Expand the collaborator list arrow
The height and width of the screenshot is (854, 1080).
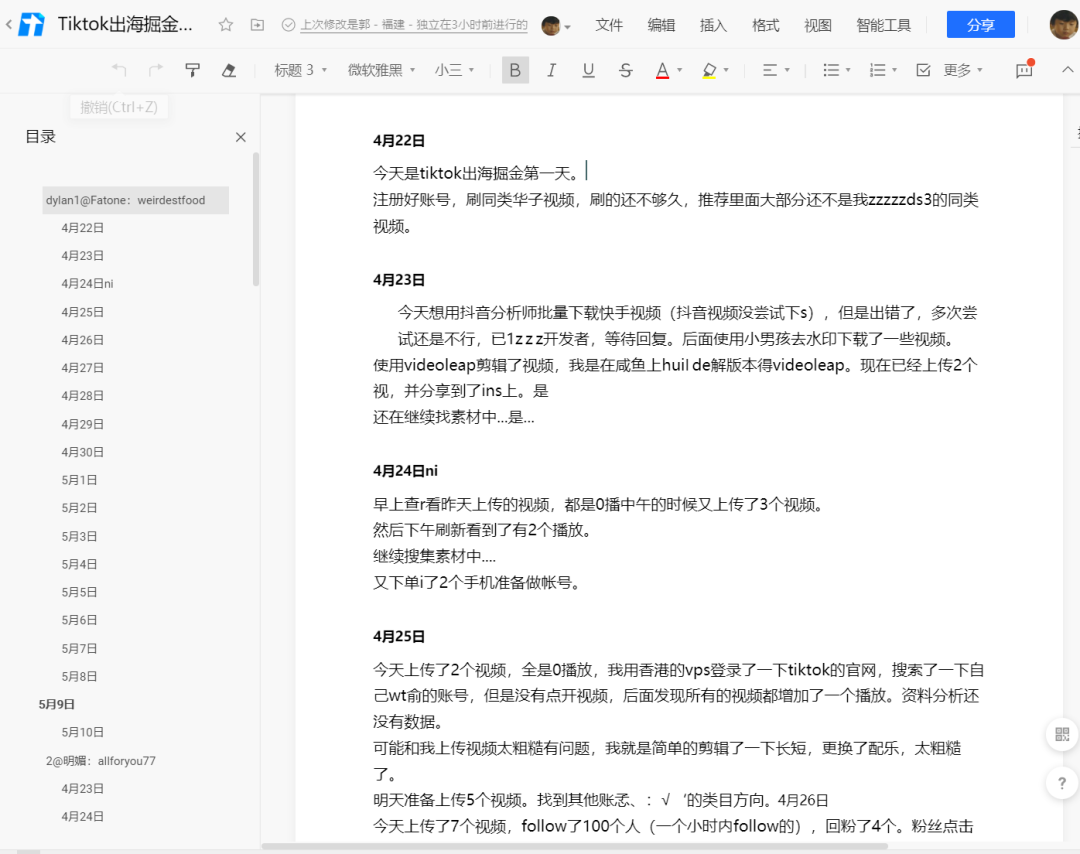568,27
